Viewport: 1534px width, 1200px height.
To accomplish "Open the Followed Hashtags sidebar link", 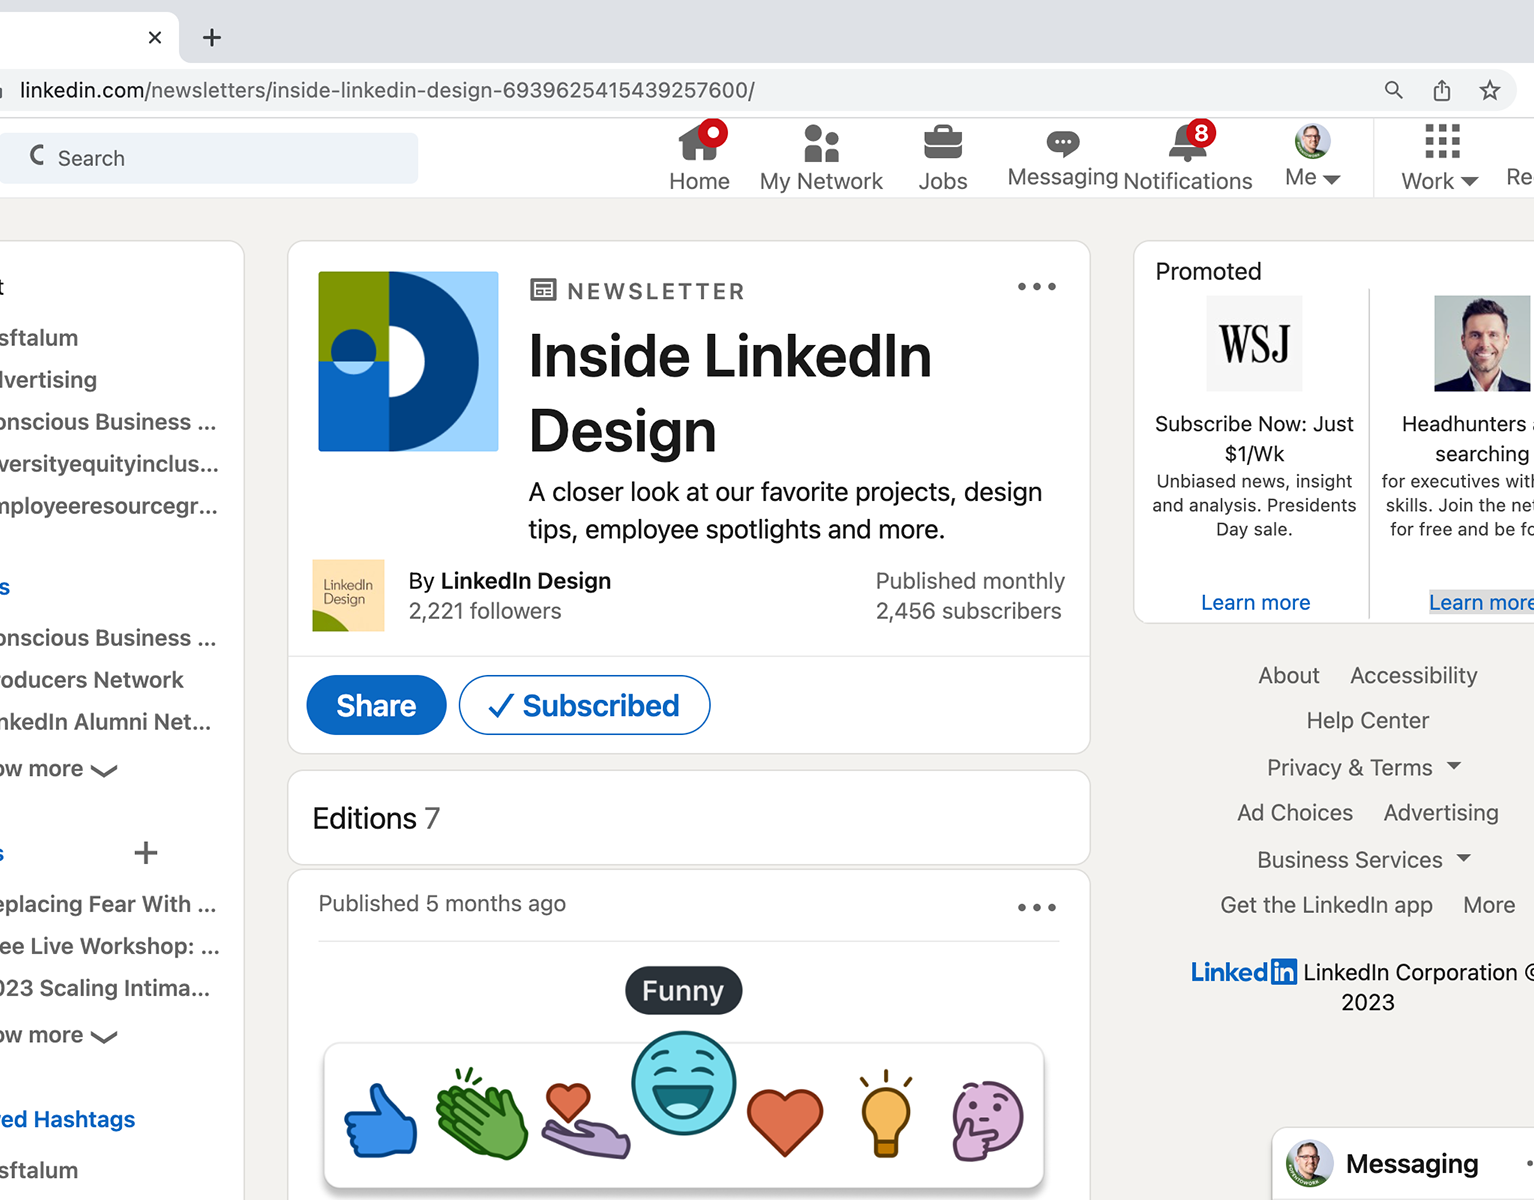I will (67, 1120).
